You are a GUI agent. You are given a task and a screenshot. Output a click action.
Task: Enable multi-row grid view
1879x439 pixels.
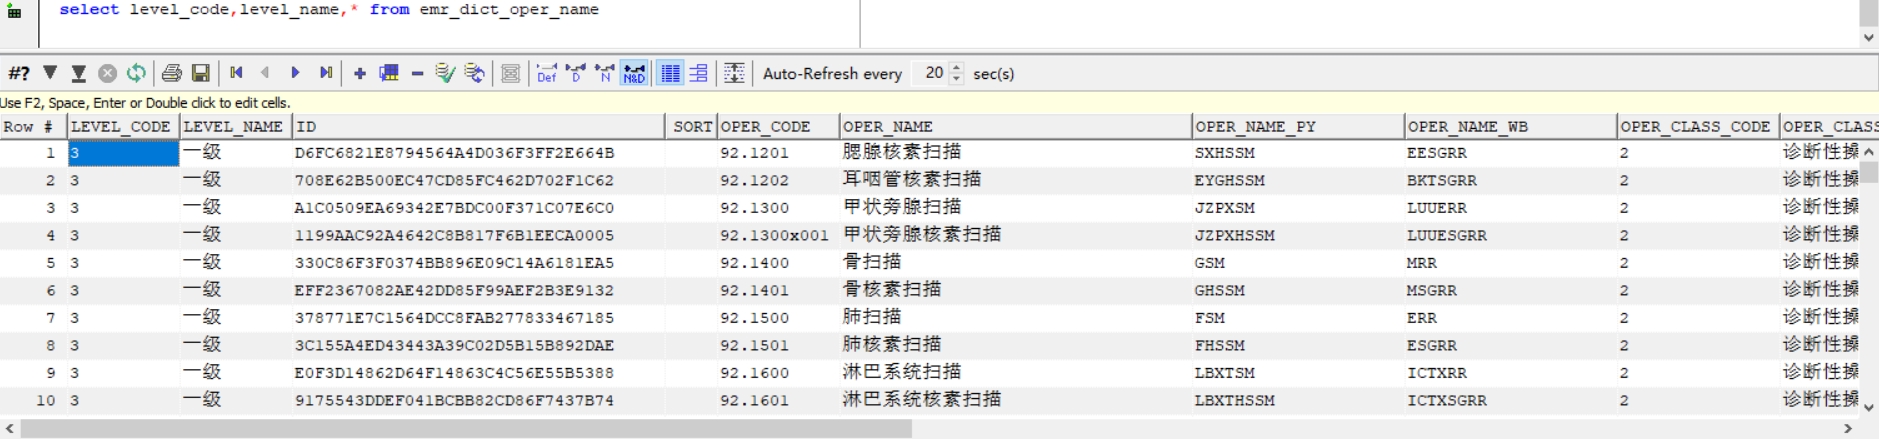[670, 73]
